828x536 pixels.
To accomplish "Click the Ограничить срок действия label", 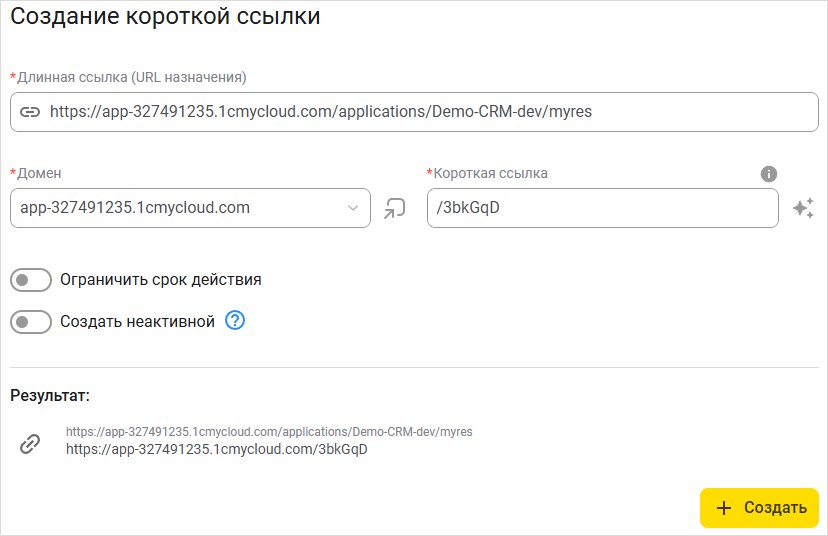I will 161,280.
